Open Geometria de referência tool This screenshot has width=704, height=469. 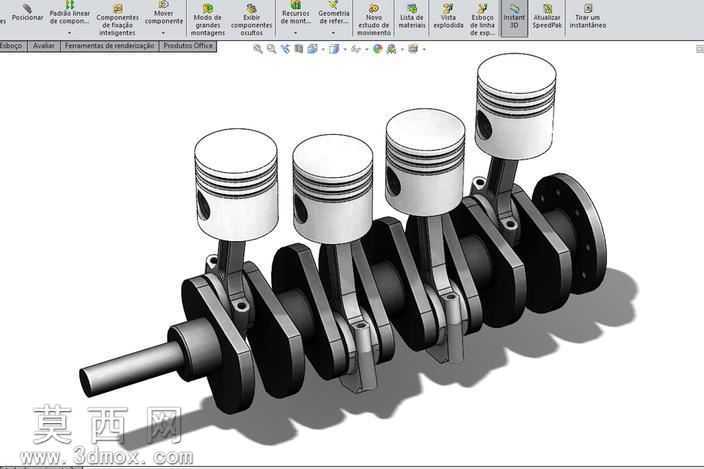(x=334, y=13)
